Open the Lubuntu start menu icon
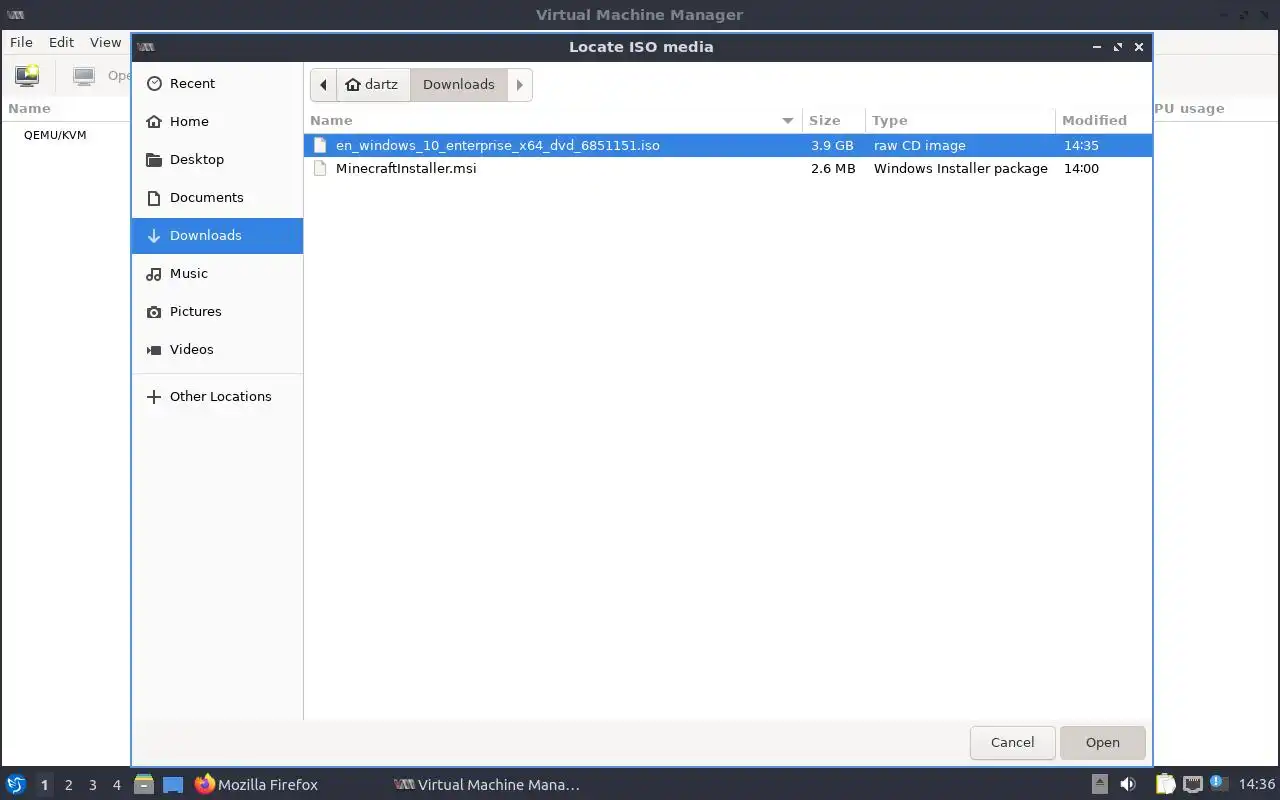The width and height of the screenshot is (1280, 800). pyautogui.click(x=15, y=785)
